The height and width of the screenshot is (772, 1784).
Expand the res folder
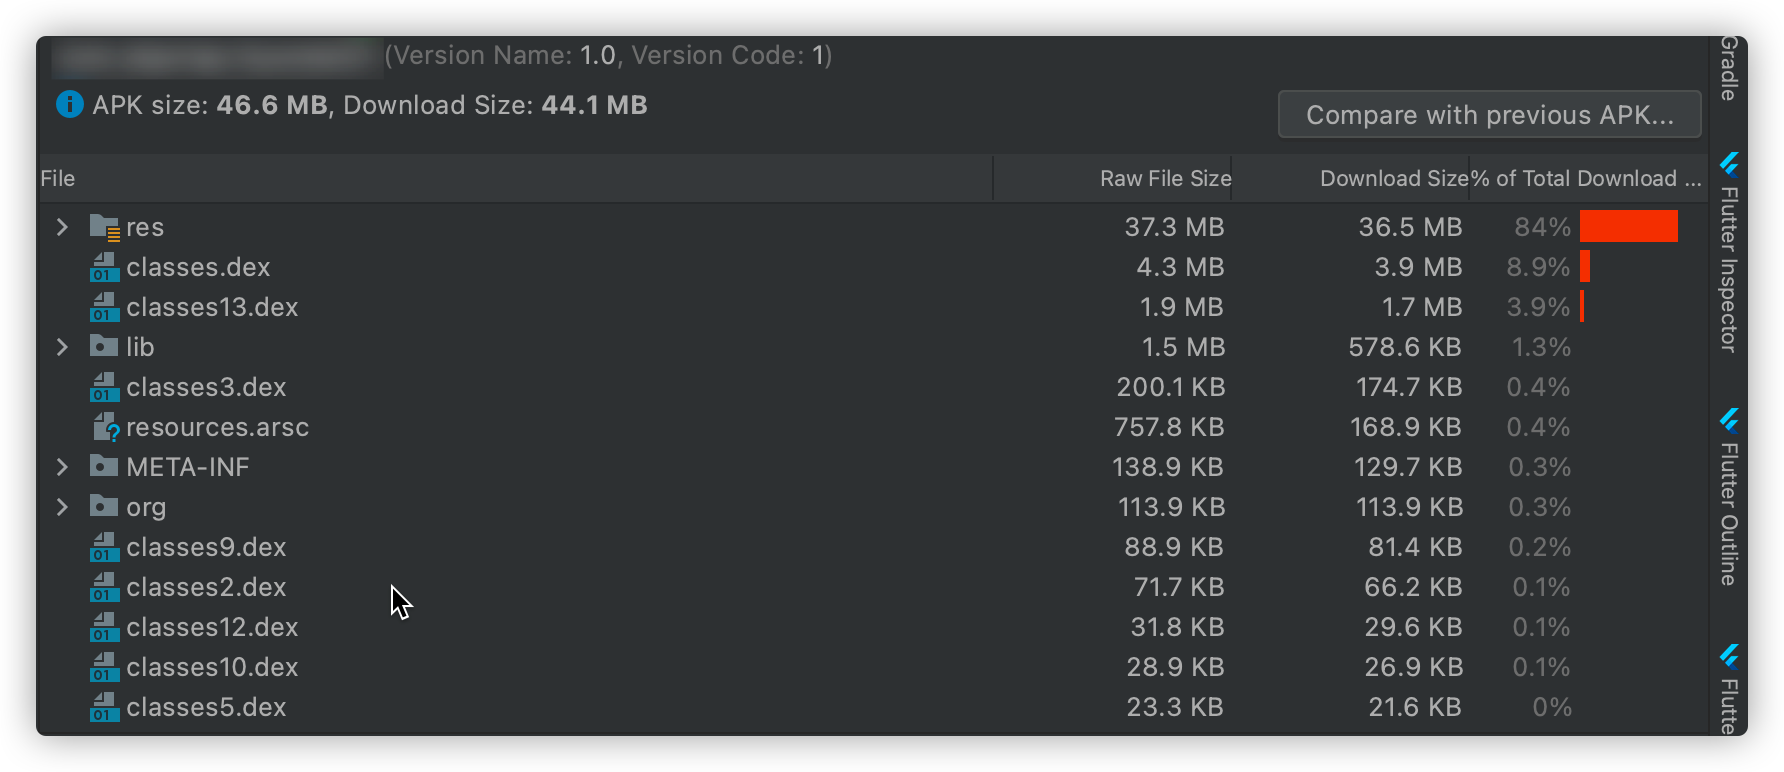pyautogui.click(x=62, y=228)
